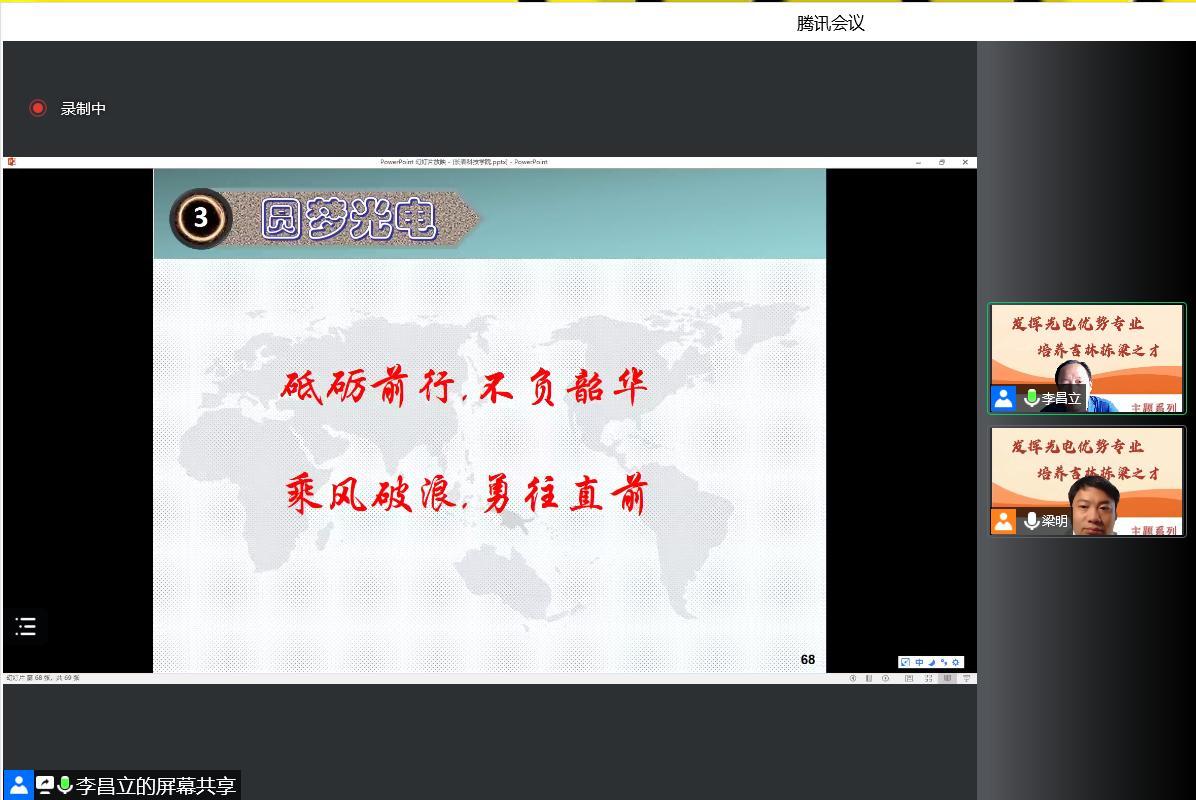Click the green microphone icon in bottom label

[65, 785]
